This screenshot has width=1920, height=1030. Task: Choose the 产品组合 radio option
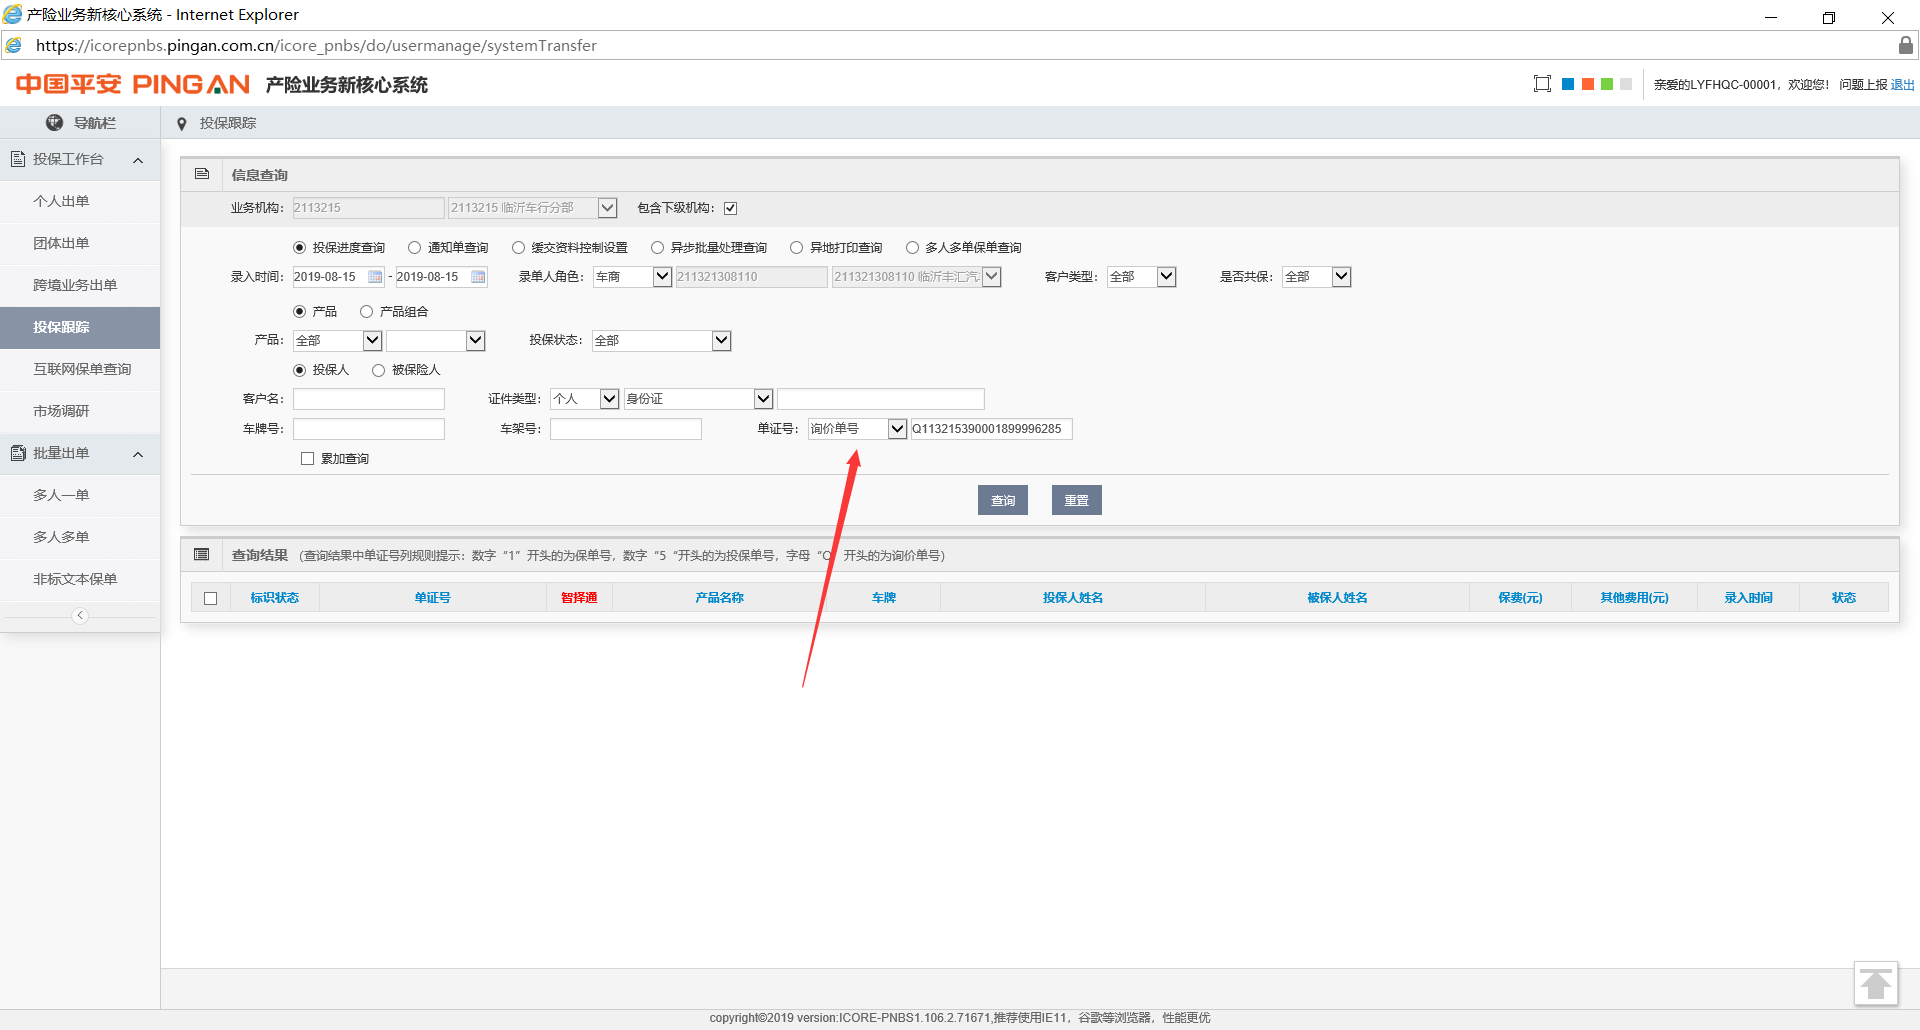366,312
